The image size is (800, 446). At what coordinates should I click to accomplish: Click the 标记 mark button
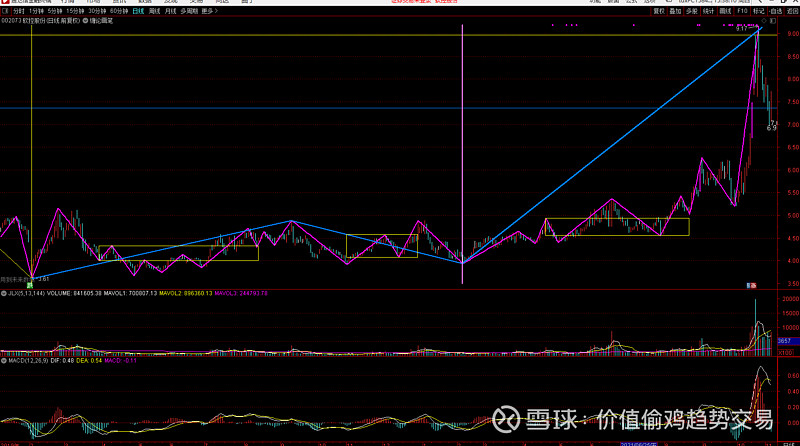[759, 11]
